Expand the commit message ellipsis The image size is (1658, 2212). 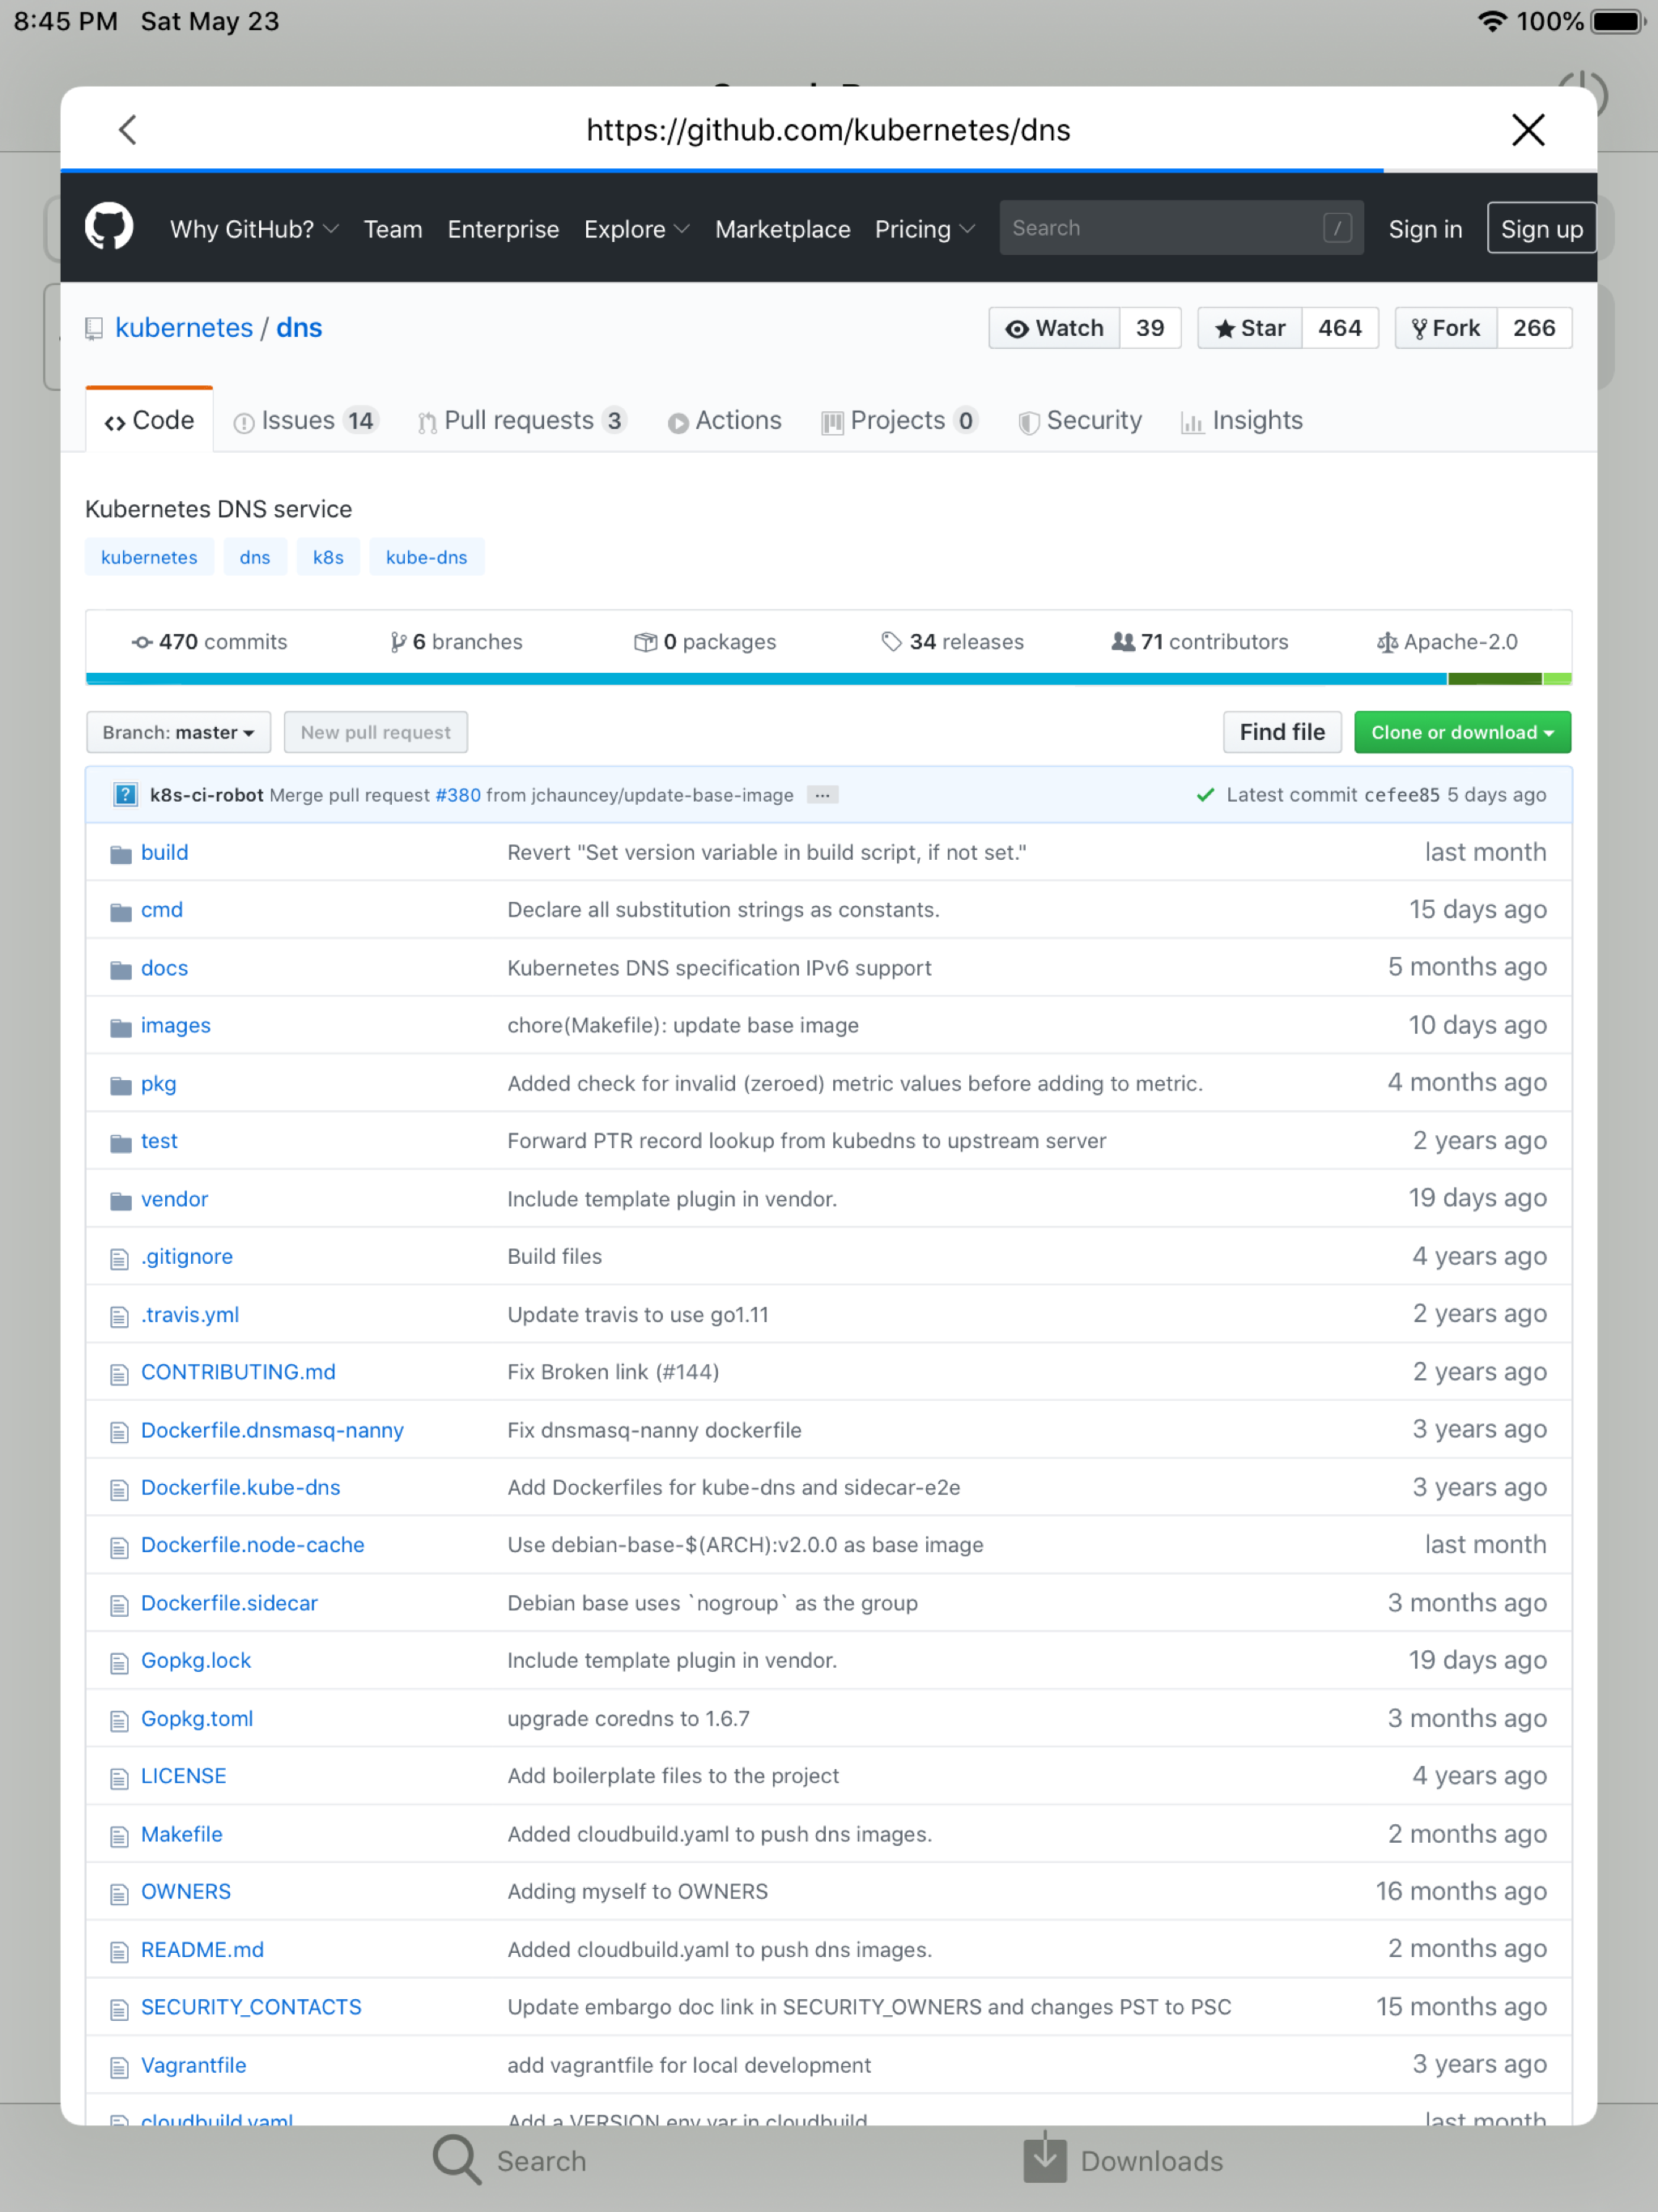[822, 794]
